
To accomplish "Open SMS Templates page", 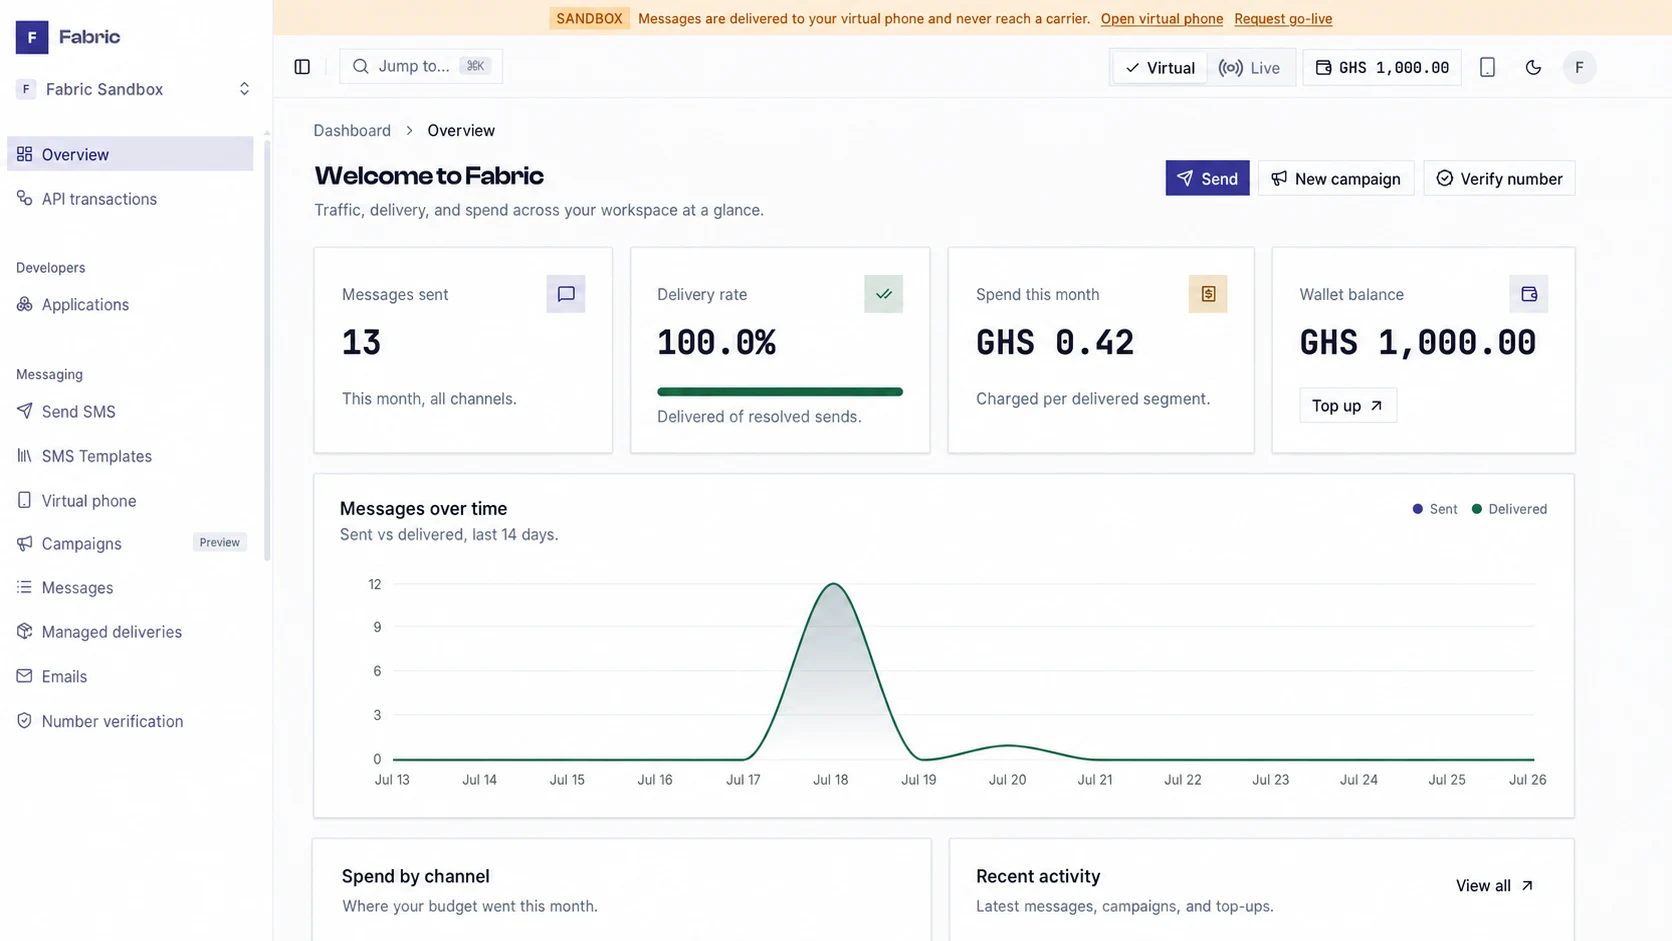I will coord(130,456).
